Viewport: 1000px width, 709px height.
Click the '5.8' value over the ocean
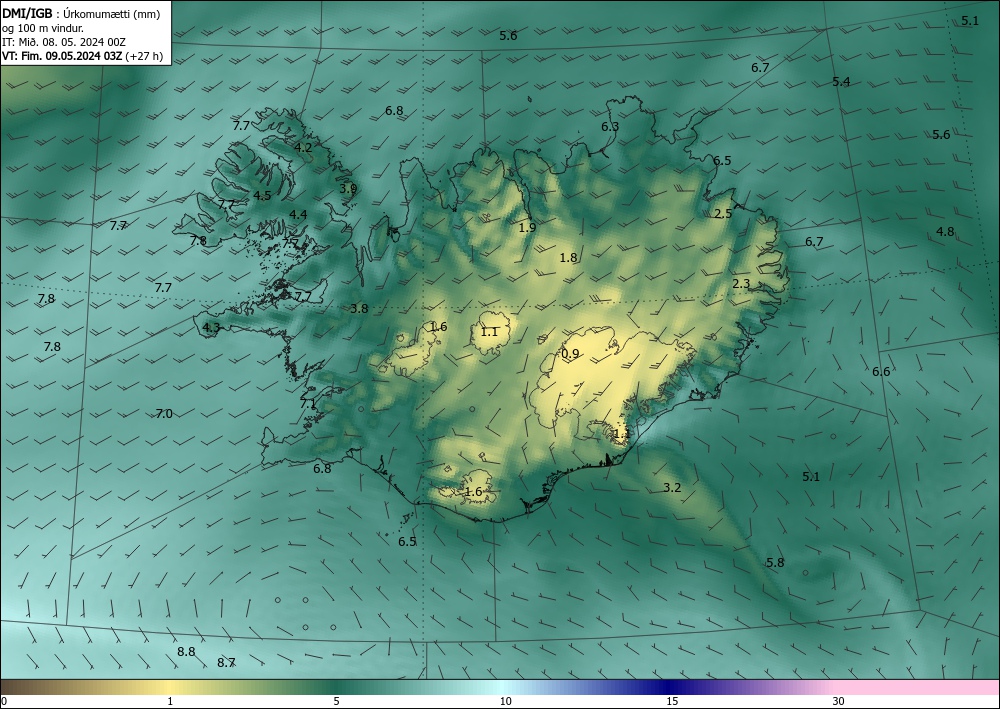click(x=775, y=562)
